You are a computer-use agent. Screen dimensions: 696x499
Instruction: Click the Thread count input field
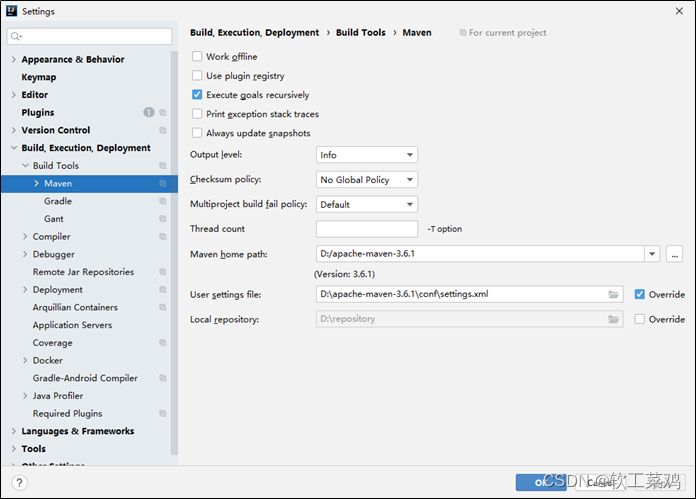367,229
